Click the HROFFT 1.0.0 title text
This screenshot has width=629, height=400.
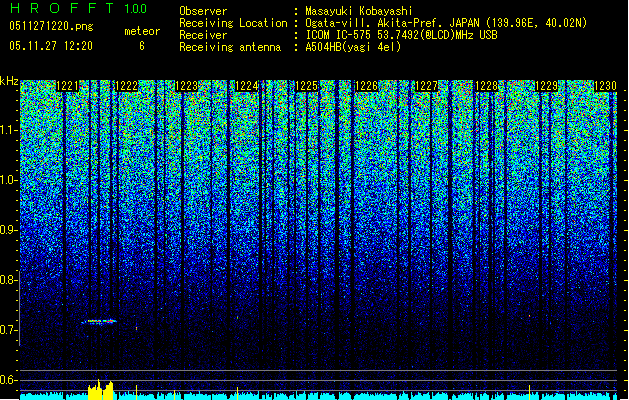coord(78,8)
